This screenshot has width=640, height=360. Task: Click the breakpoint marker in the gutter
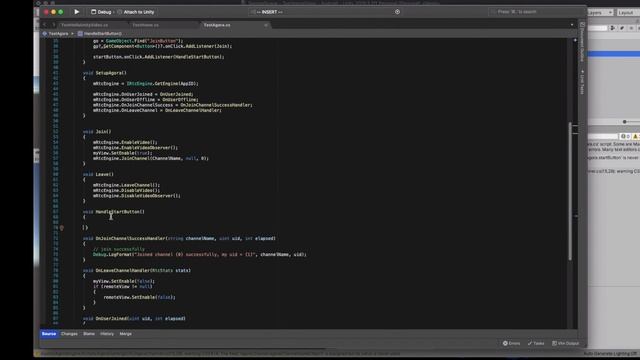tap(62, 228)
